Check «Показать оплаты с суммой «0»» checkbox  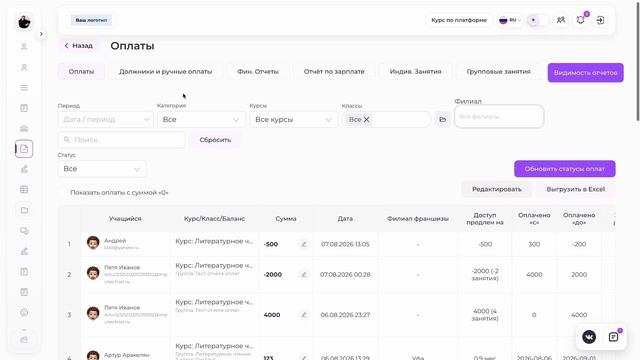[x=63, y=192]
